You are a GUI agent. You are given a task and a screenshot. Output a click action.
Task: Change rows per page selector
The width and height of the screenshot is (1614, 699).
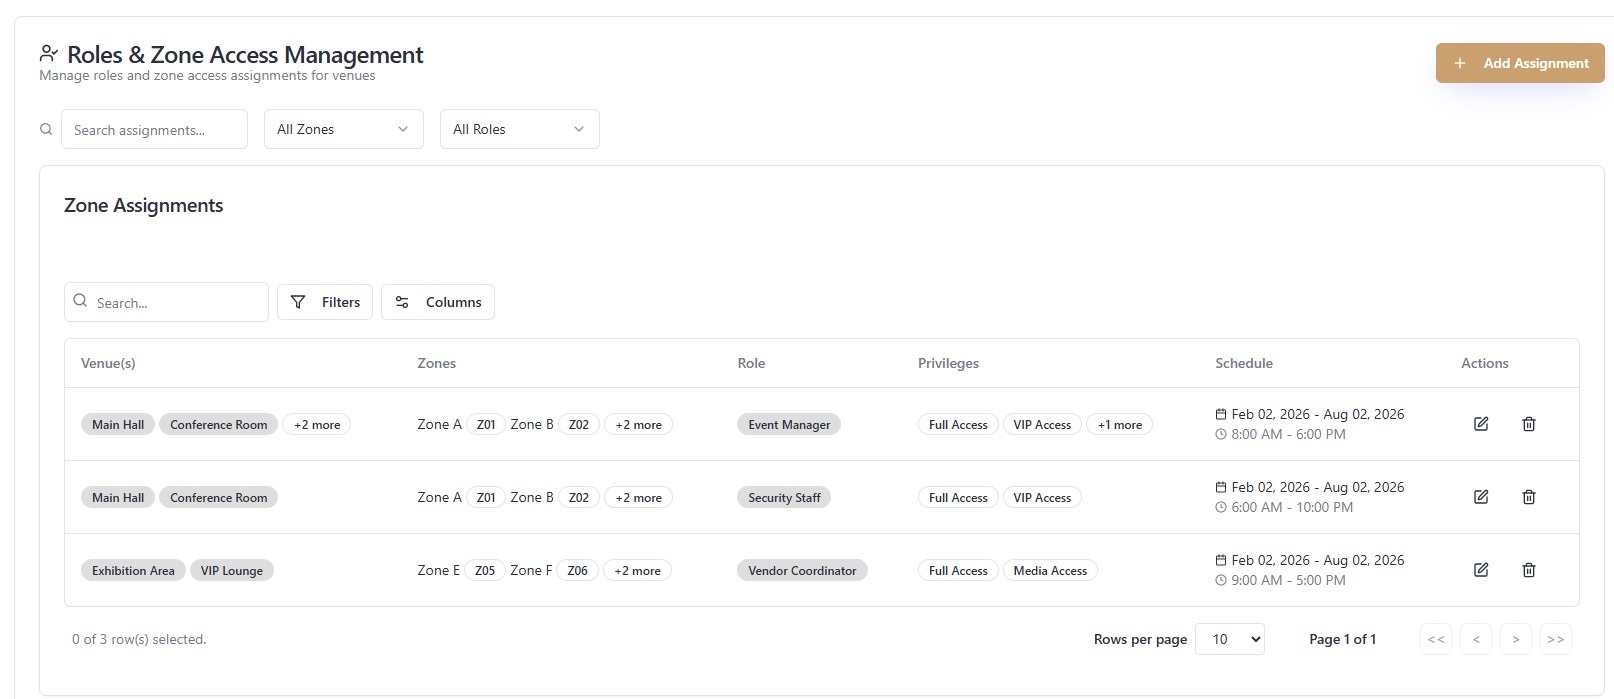pos(1229,639)
